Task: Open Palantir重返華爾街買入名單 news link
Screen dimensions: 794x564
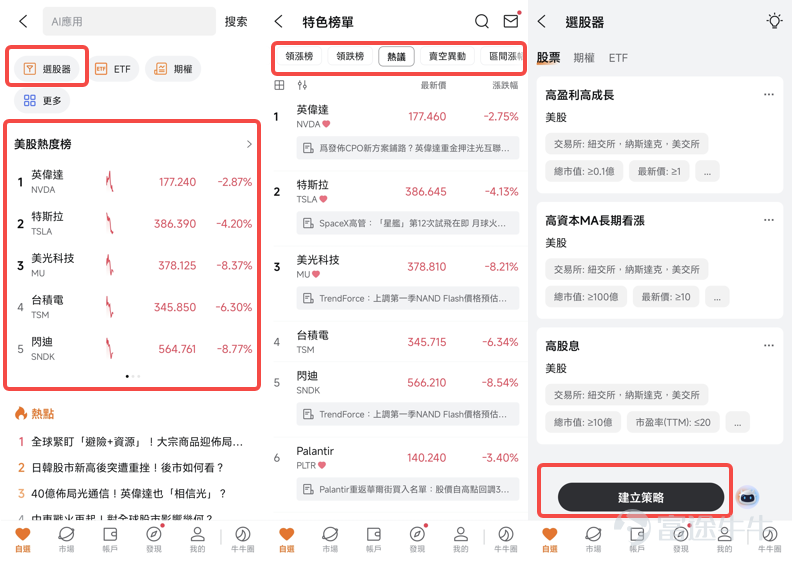Action: (408, 490)
